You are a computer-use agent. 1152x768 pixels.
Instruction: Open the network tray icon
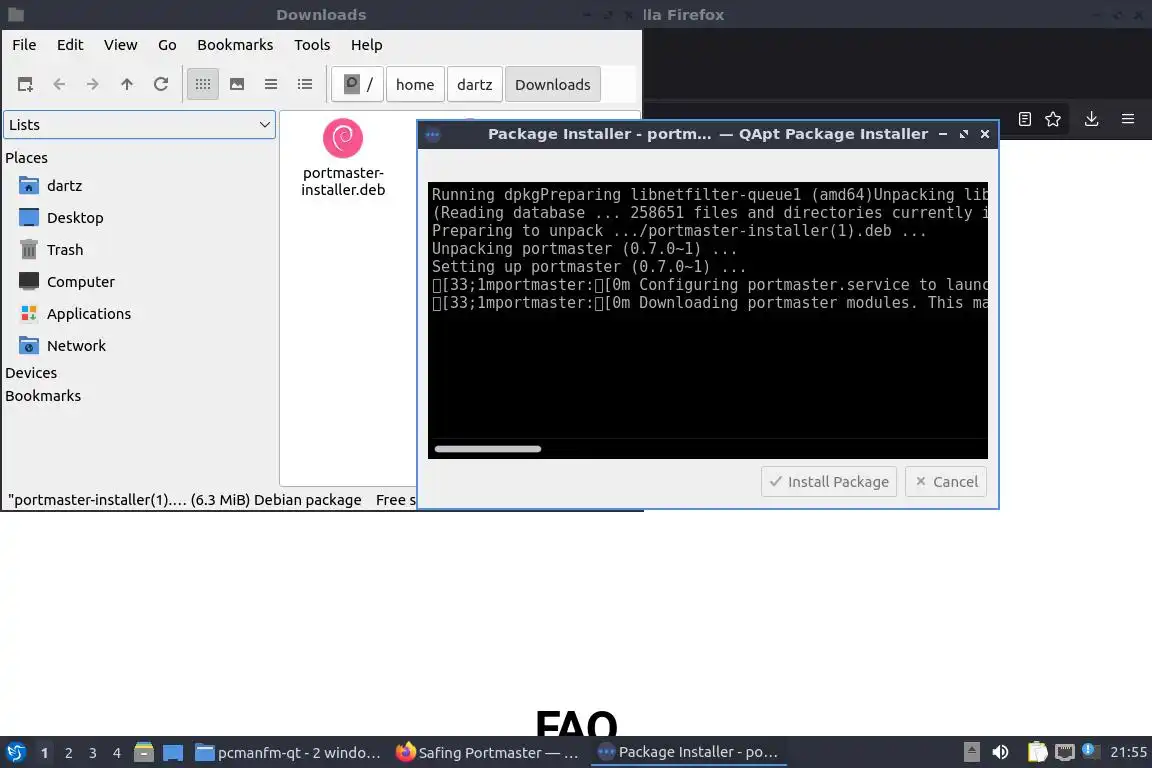1065,753
